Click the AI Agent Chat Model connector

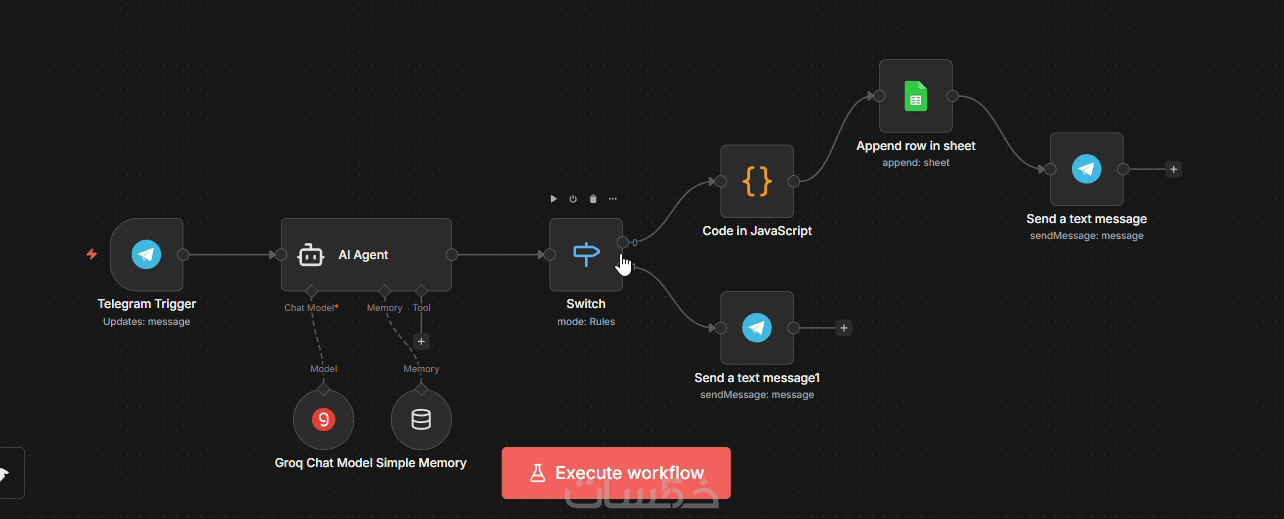[311, 292]
